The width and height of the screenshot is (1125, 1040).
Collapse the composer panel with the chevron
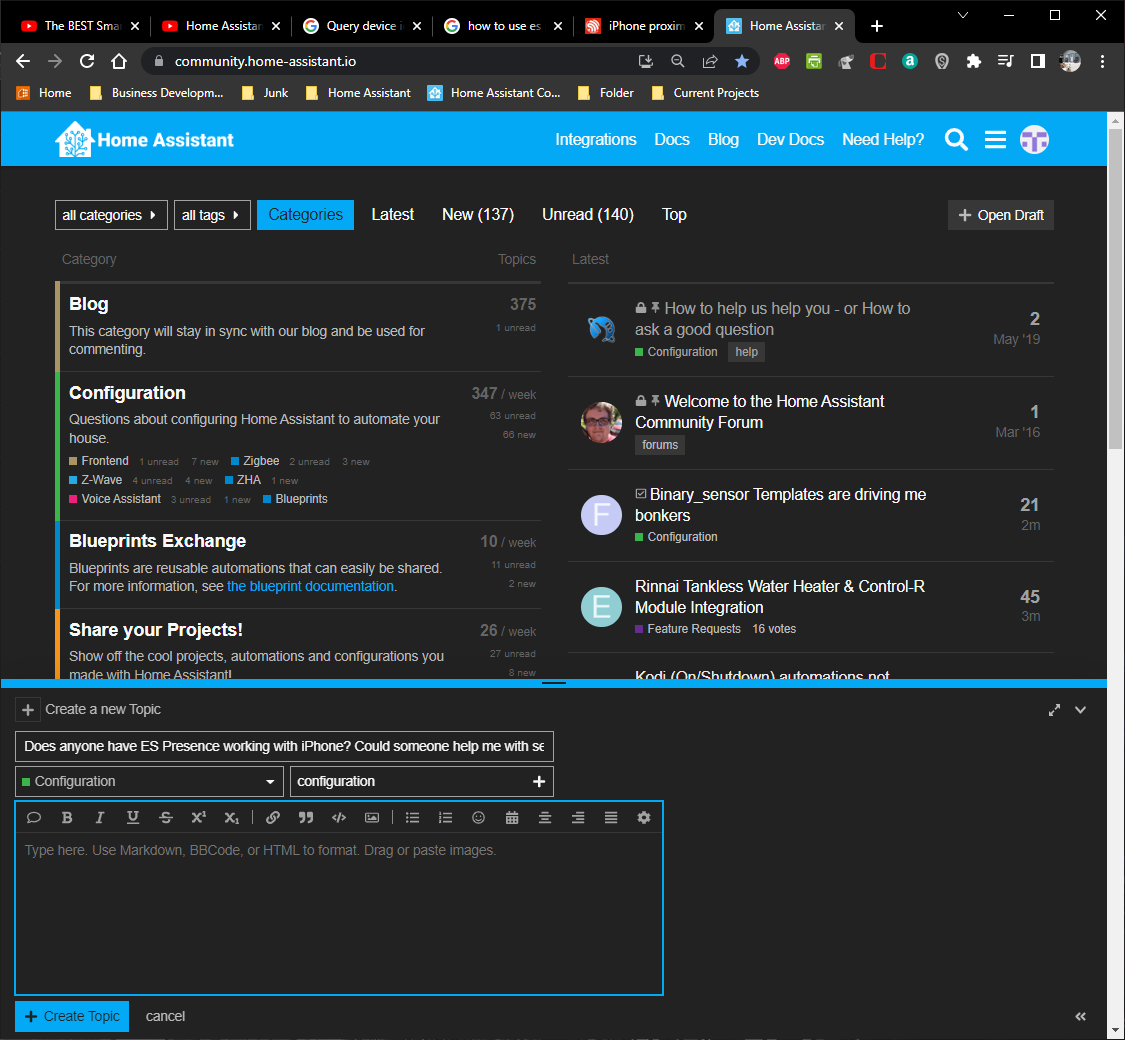(1081, 710)
